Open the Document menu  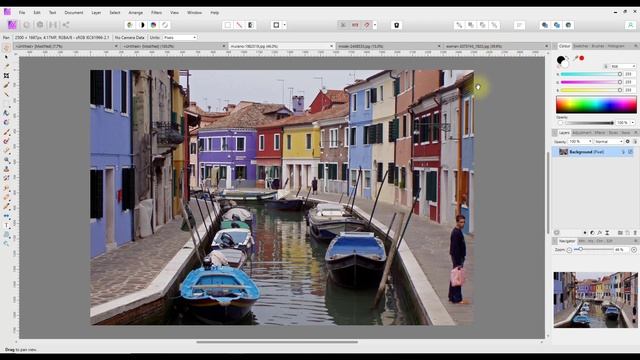click(x=73, y=13)
